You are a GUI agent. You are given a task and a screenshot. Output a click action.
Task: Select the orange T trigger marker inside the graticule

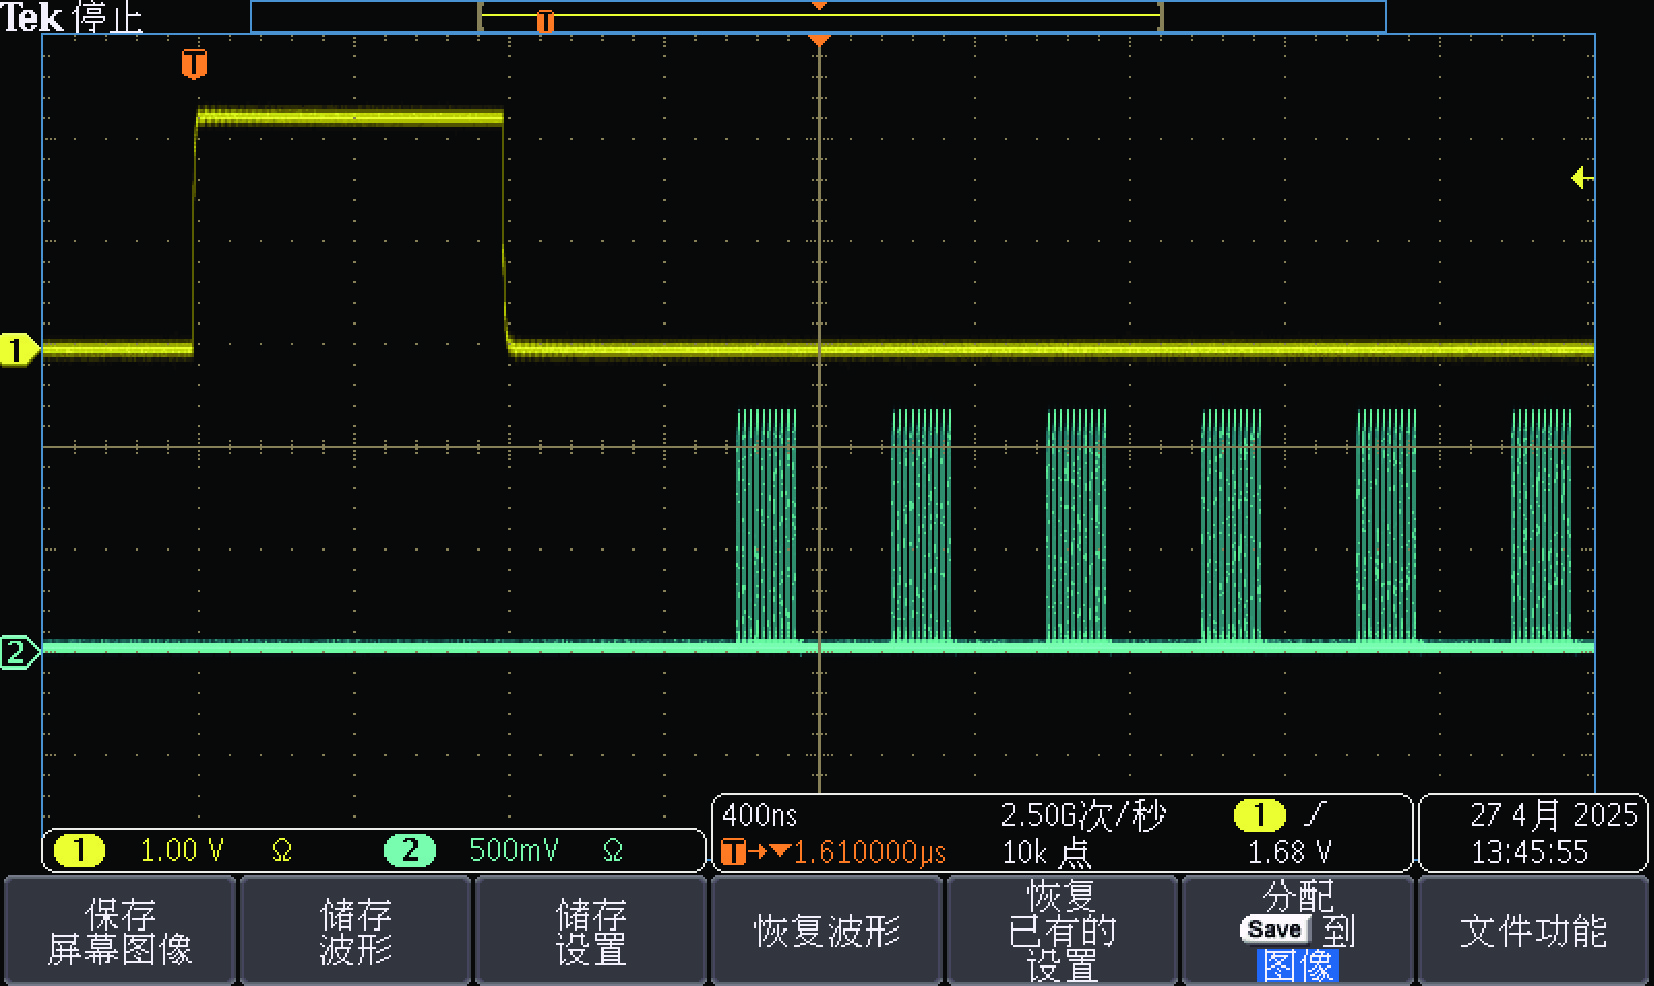pyautogui.click(x=194, y=64)
